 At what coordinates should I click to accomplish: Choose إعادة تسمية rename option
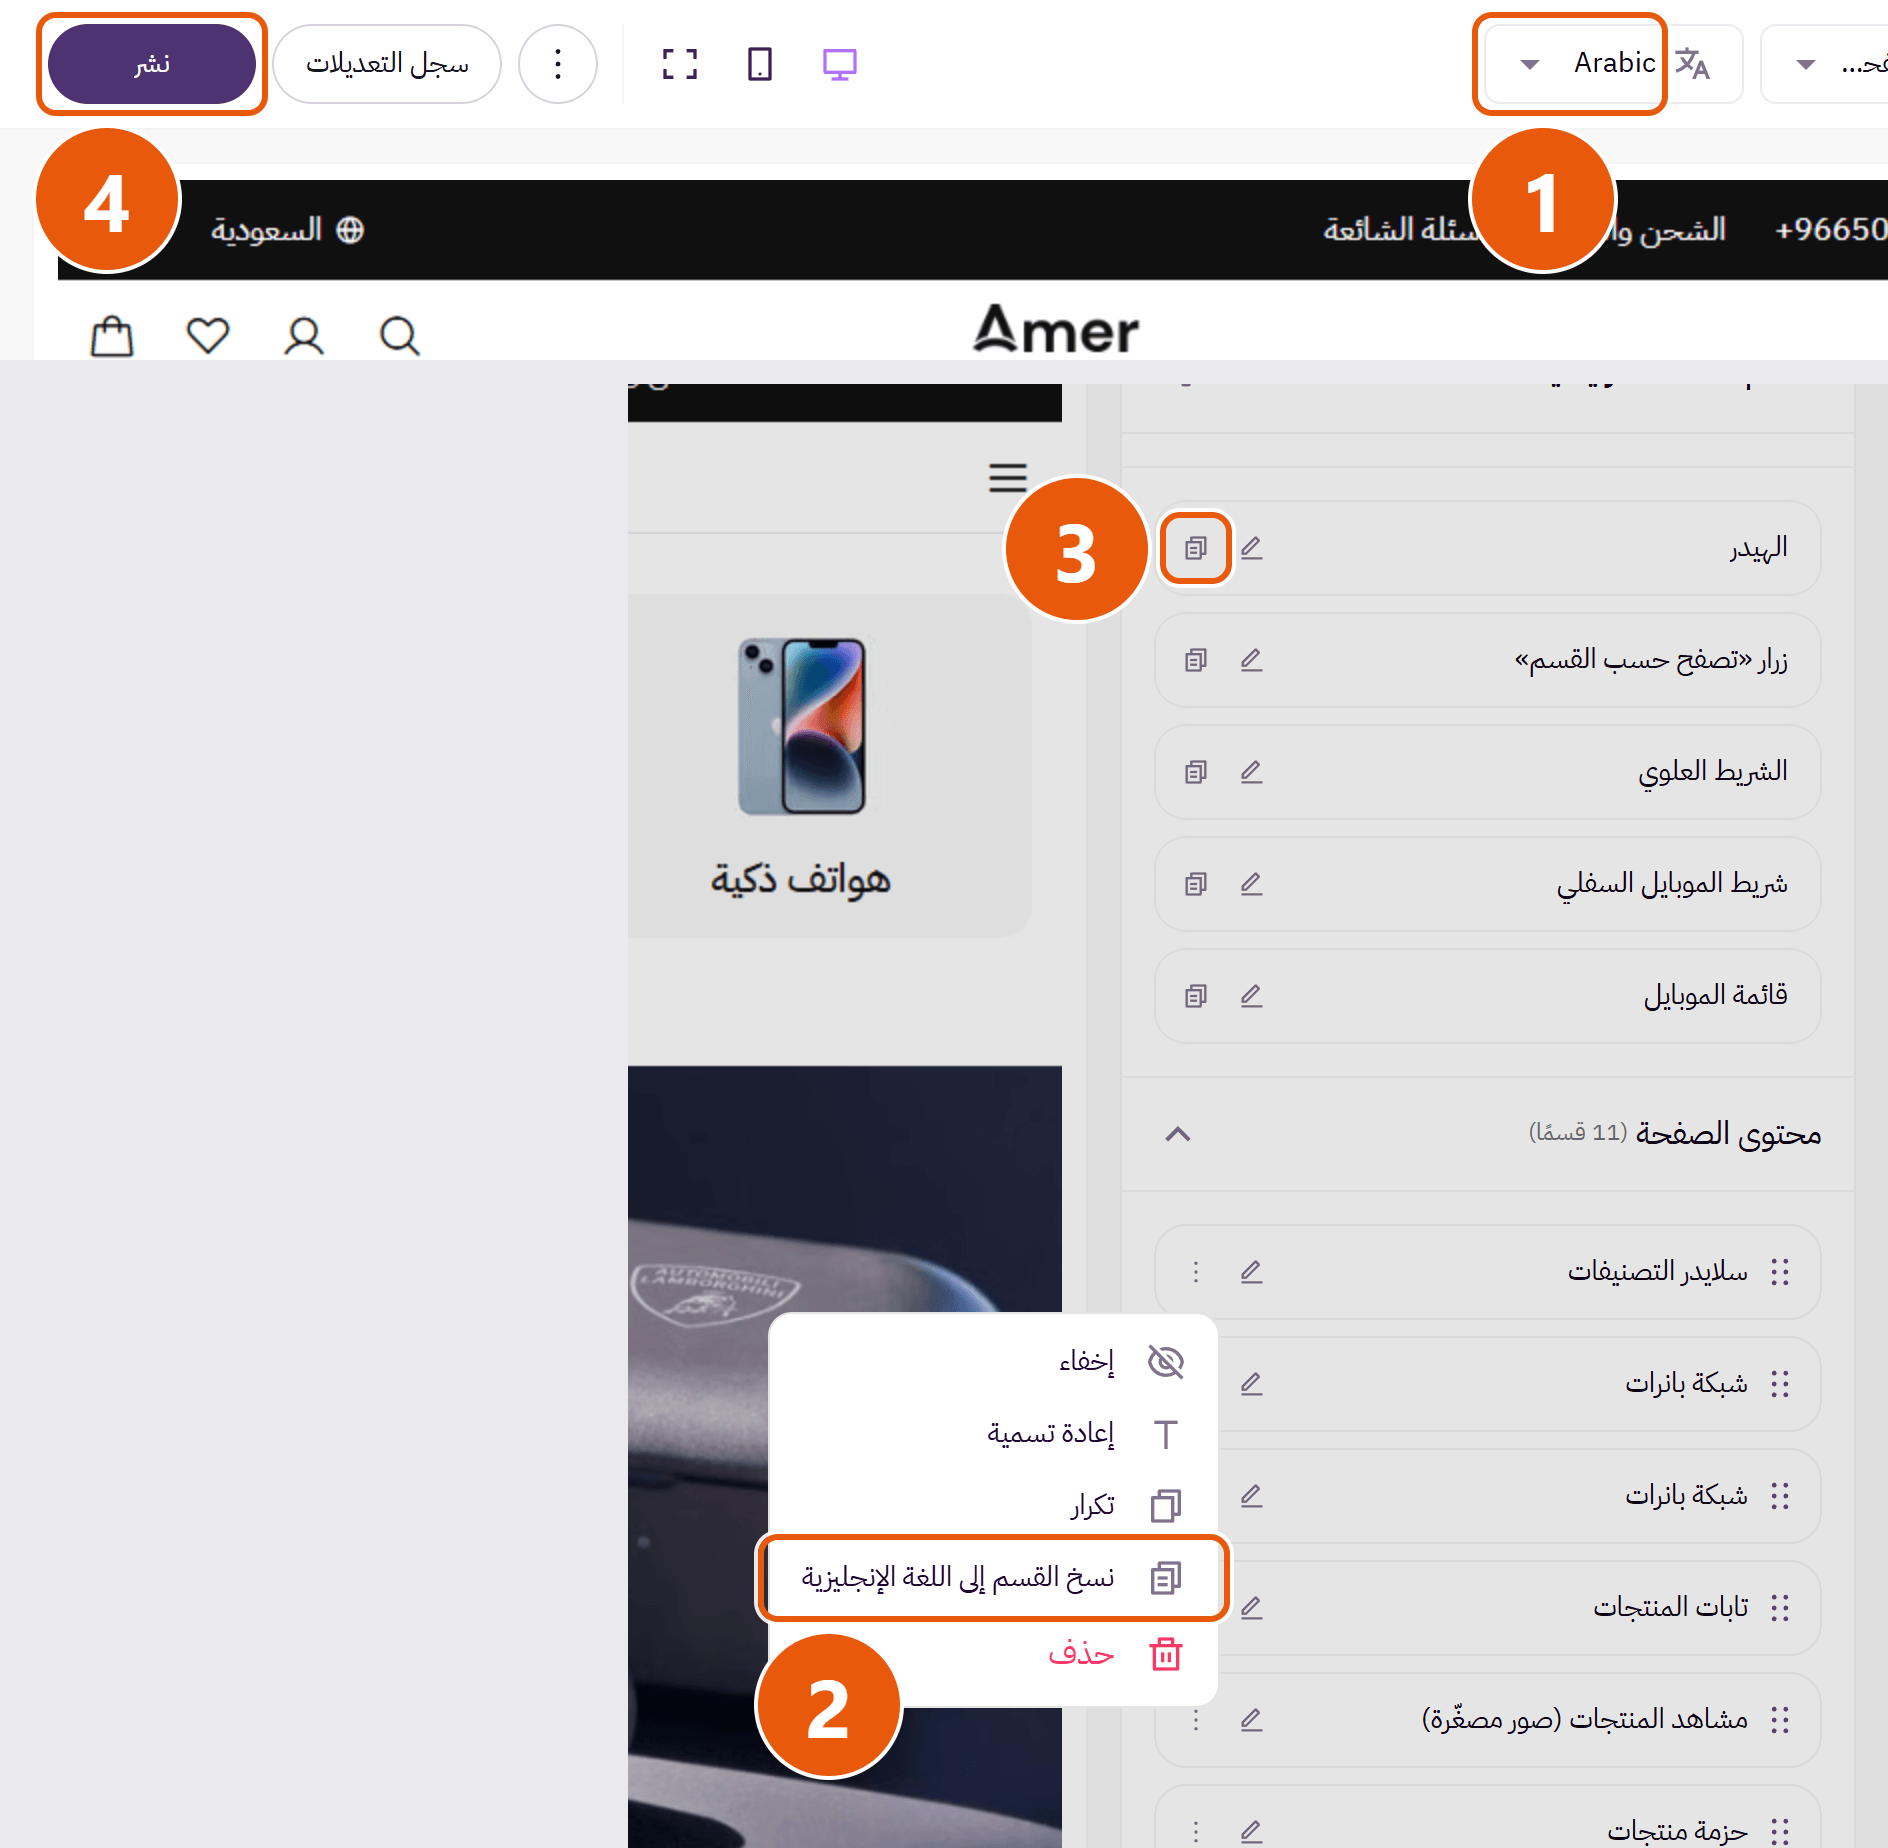[993, 1434]
